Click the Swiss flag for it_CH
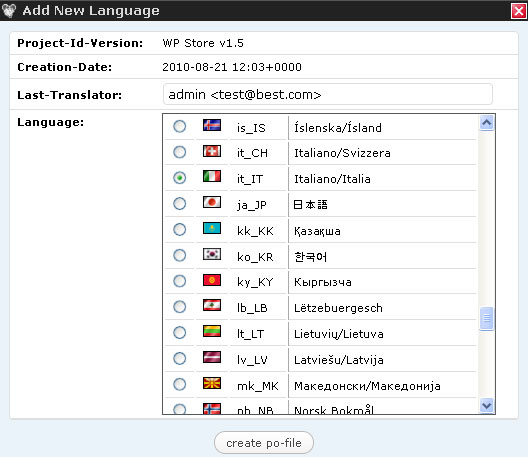 pyautogui.click(x=212, y=151)
